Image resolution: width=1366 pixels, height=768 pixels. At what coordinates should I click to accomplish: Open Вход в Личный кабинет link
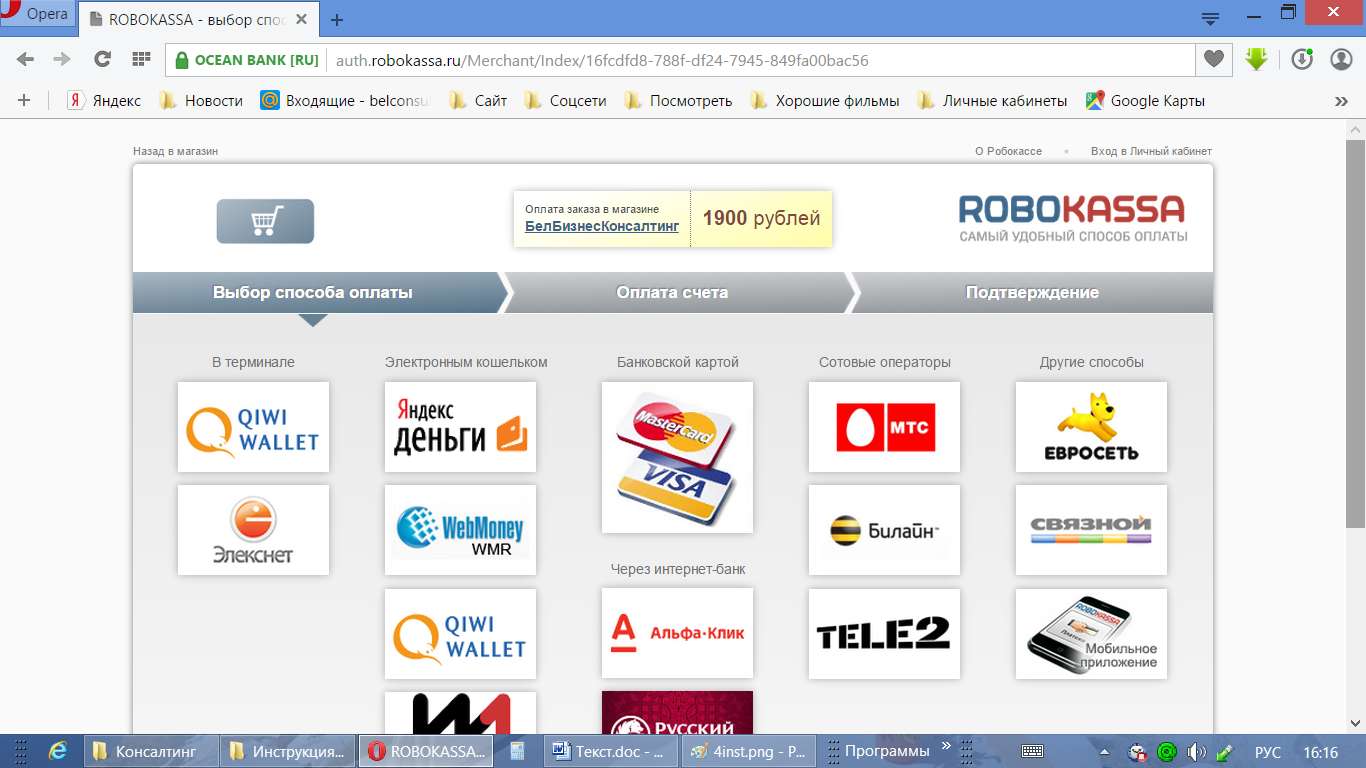point(1151,151)
